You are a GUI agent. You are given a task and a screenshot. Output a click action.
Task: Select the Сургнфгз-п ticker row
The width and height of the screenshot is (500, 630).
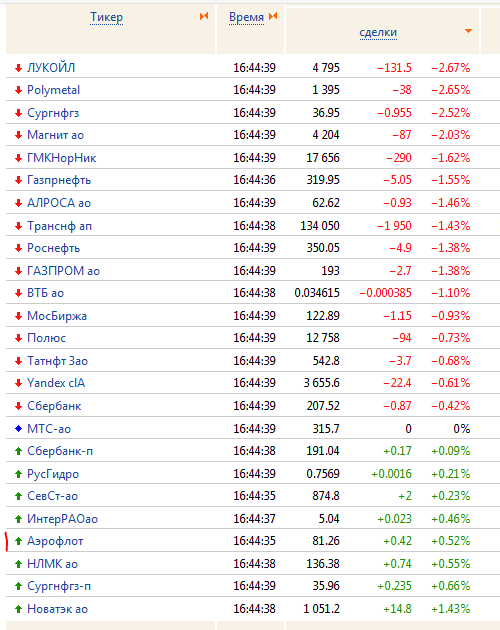(250, 586)
